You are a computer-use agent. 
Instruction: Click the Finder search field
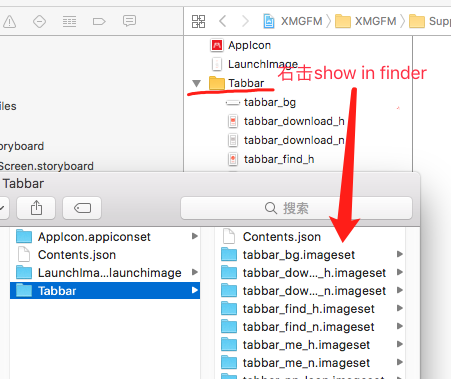click(296, 208)
